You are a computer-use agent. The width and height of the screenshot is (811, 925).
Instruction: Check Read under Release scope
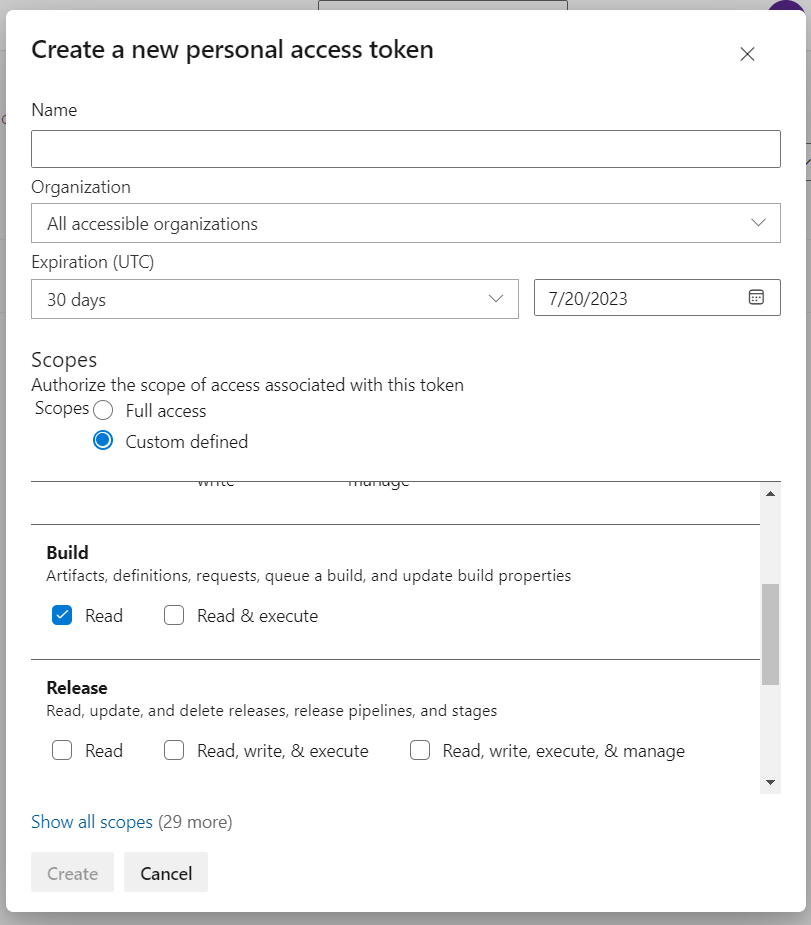[62, 750]
